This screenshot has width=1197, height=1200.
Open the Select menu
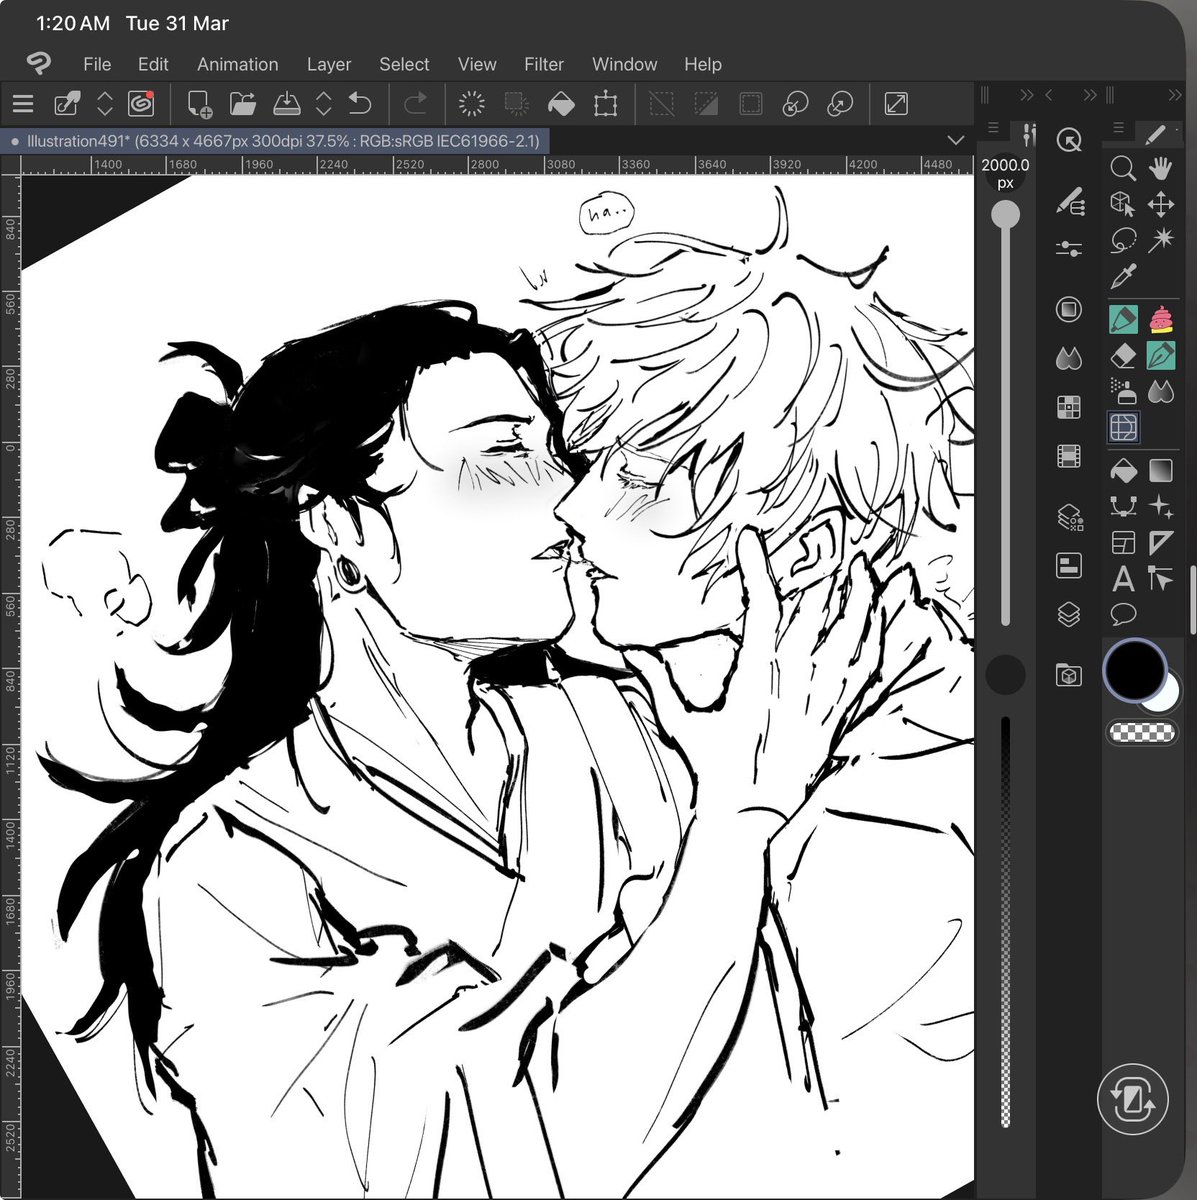404,64
